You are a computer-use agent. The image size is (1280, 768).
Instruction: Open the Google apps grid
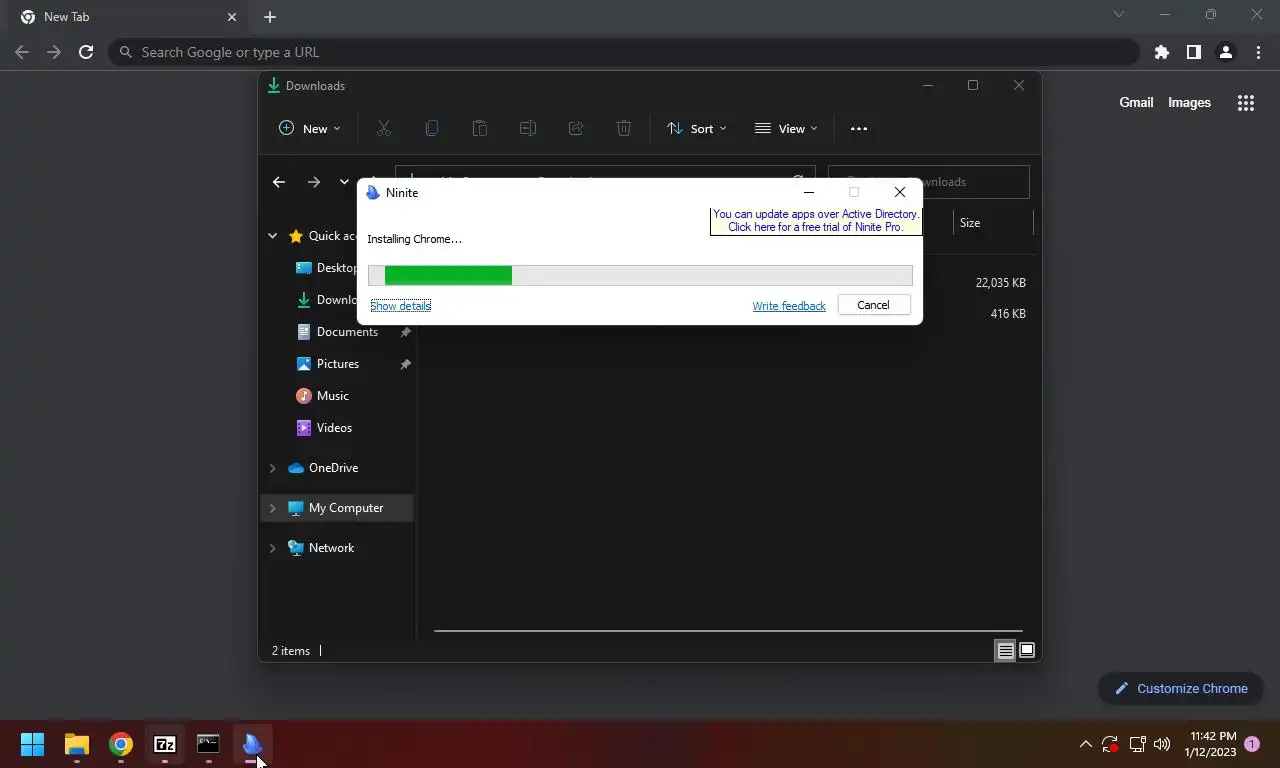coord(1246,102)
